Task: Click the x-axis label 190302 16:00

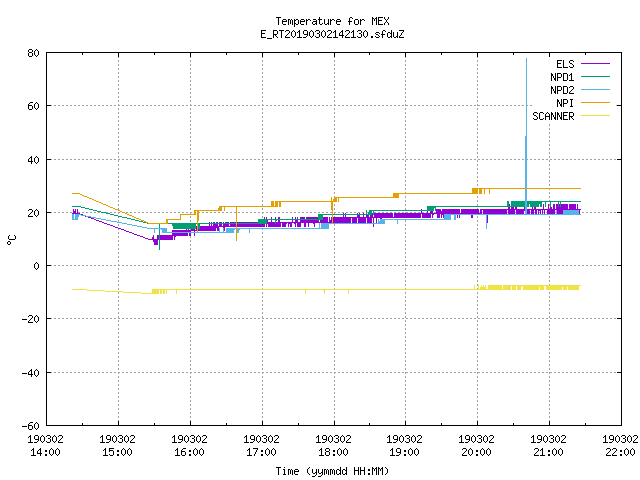Action: 189,446
